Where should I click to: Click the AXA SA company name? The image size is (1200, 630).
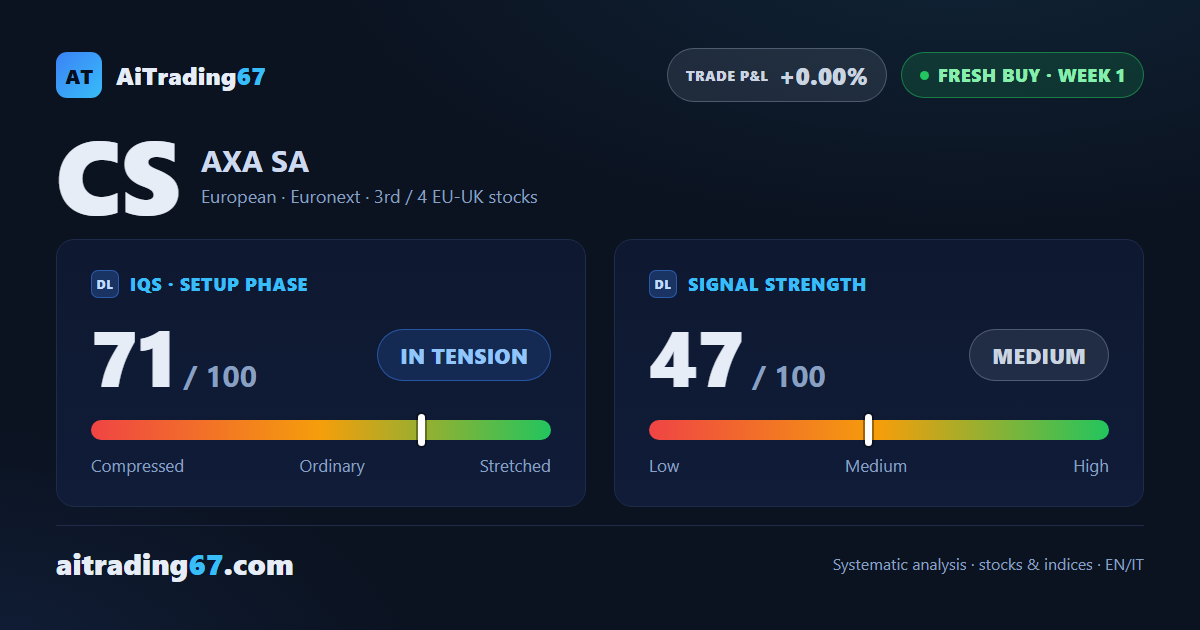[x=255, y=162]
